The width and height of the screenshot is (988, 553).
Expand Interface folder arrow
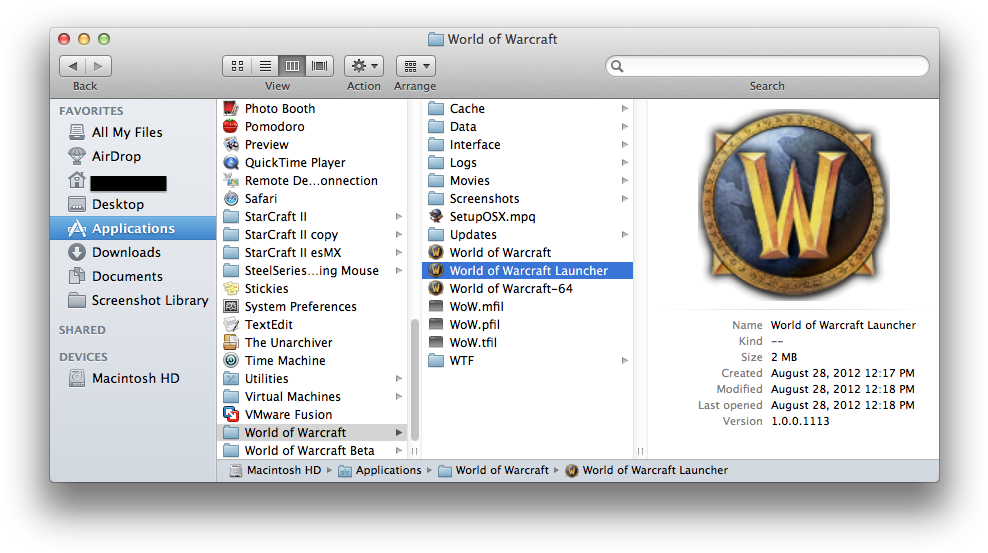point(624,144)
